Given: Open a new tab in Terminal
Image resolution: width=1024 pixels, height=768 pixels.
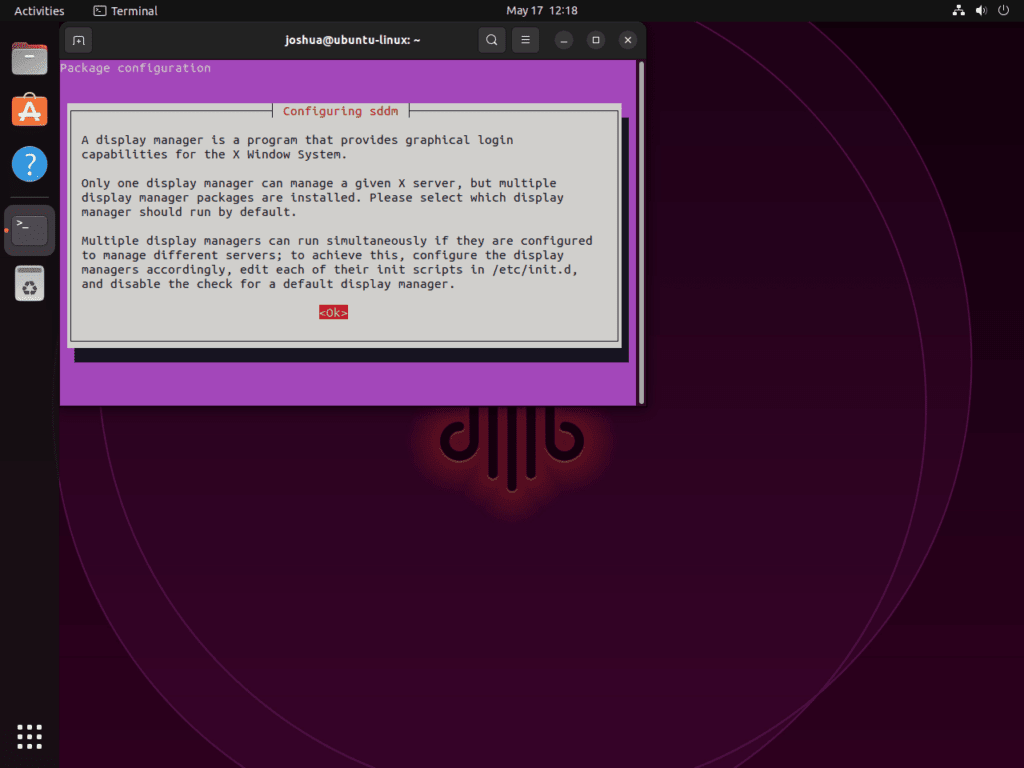Looking at the screenshot, I should (x=78, y=40).
